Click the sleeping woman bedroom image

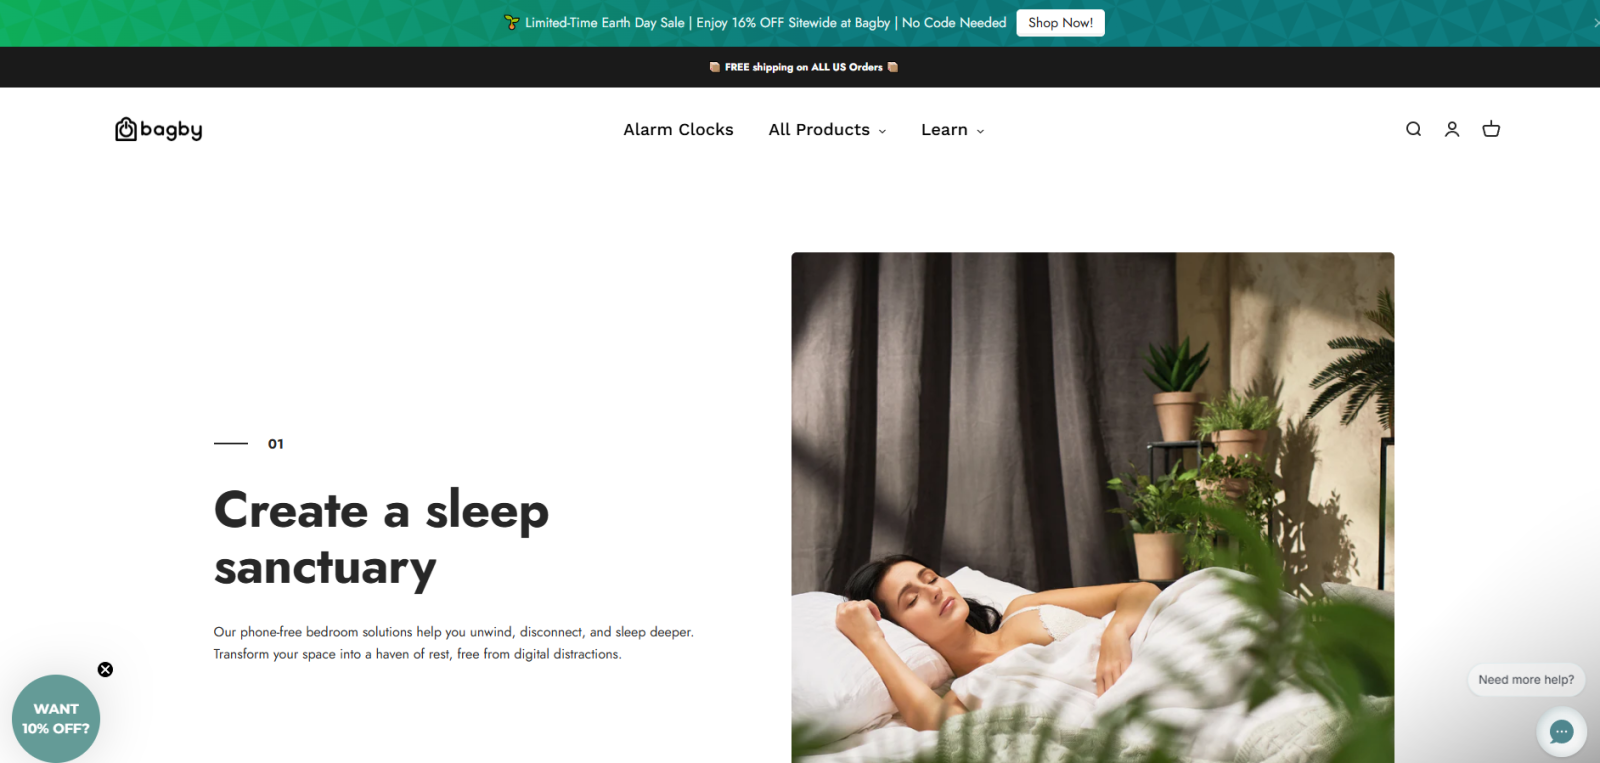[1092, 508]
